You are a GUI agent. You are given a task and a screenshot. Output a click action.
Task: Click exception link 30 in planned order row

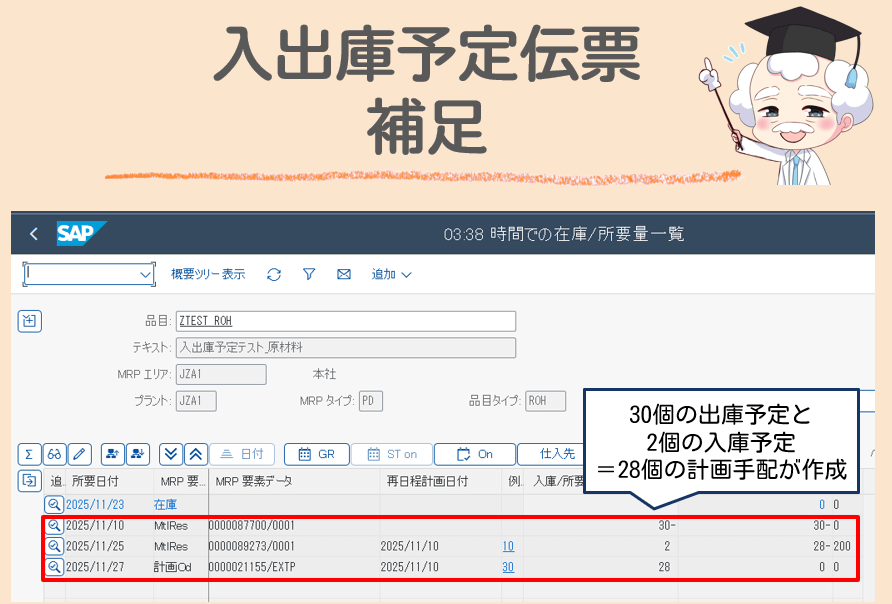coord(508,566)
